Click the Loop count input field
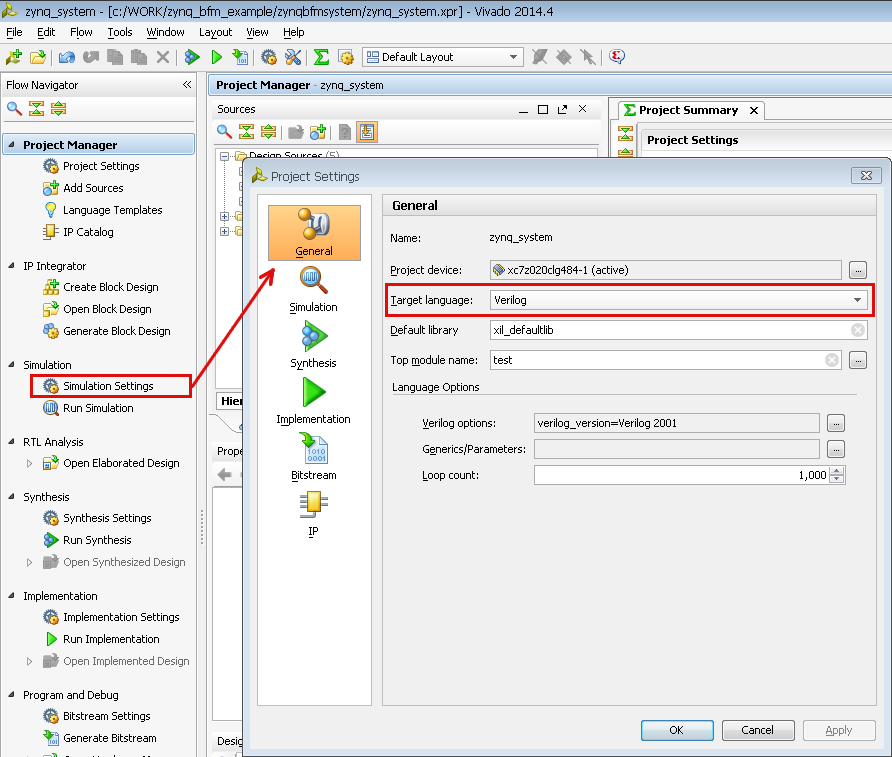This screenshot has width=892, height=757. point(682,475)
